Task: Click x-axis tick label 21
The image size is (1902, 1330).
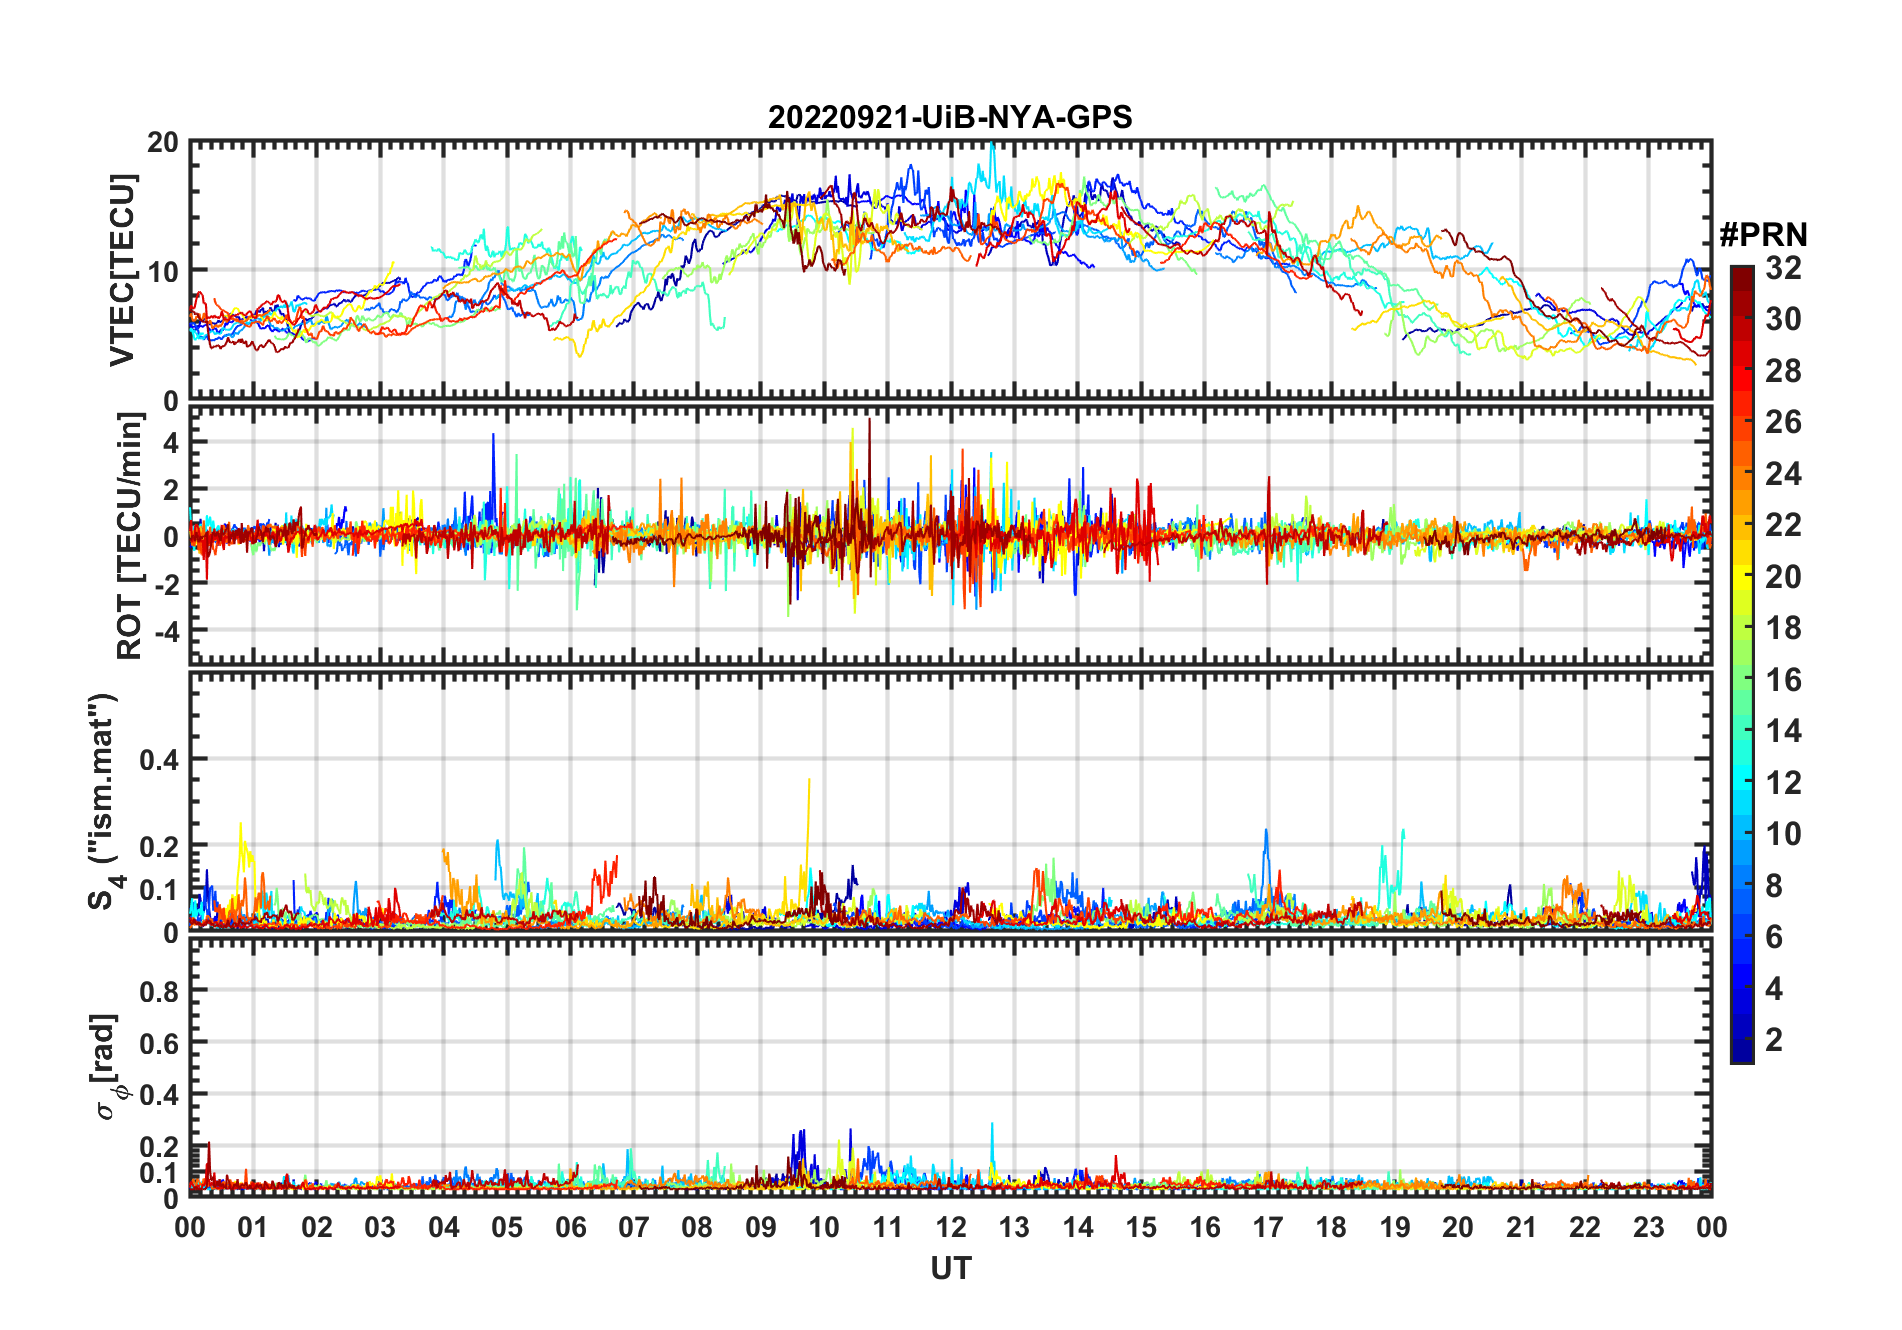Action: 1522,1227
